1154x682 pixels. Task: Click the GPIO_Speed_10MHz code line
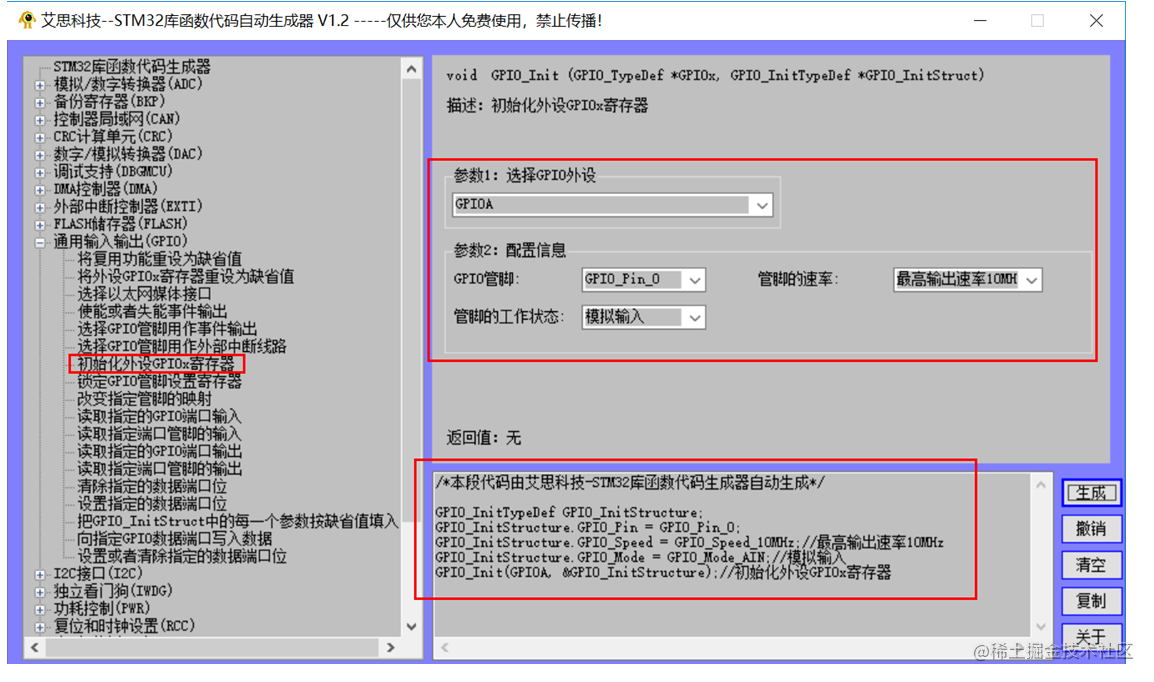point(689,543)
